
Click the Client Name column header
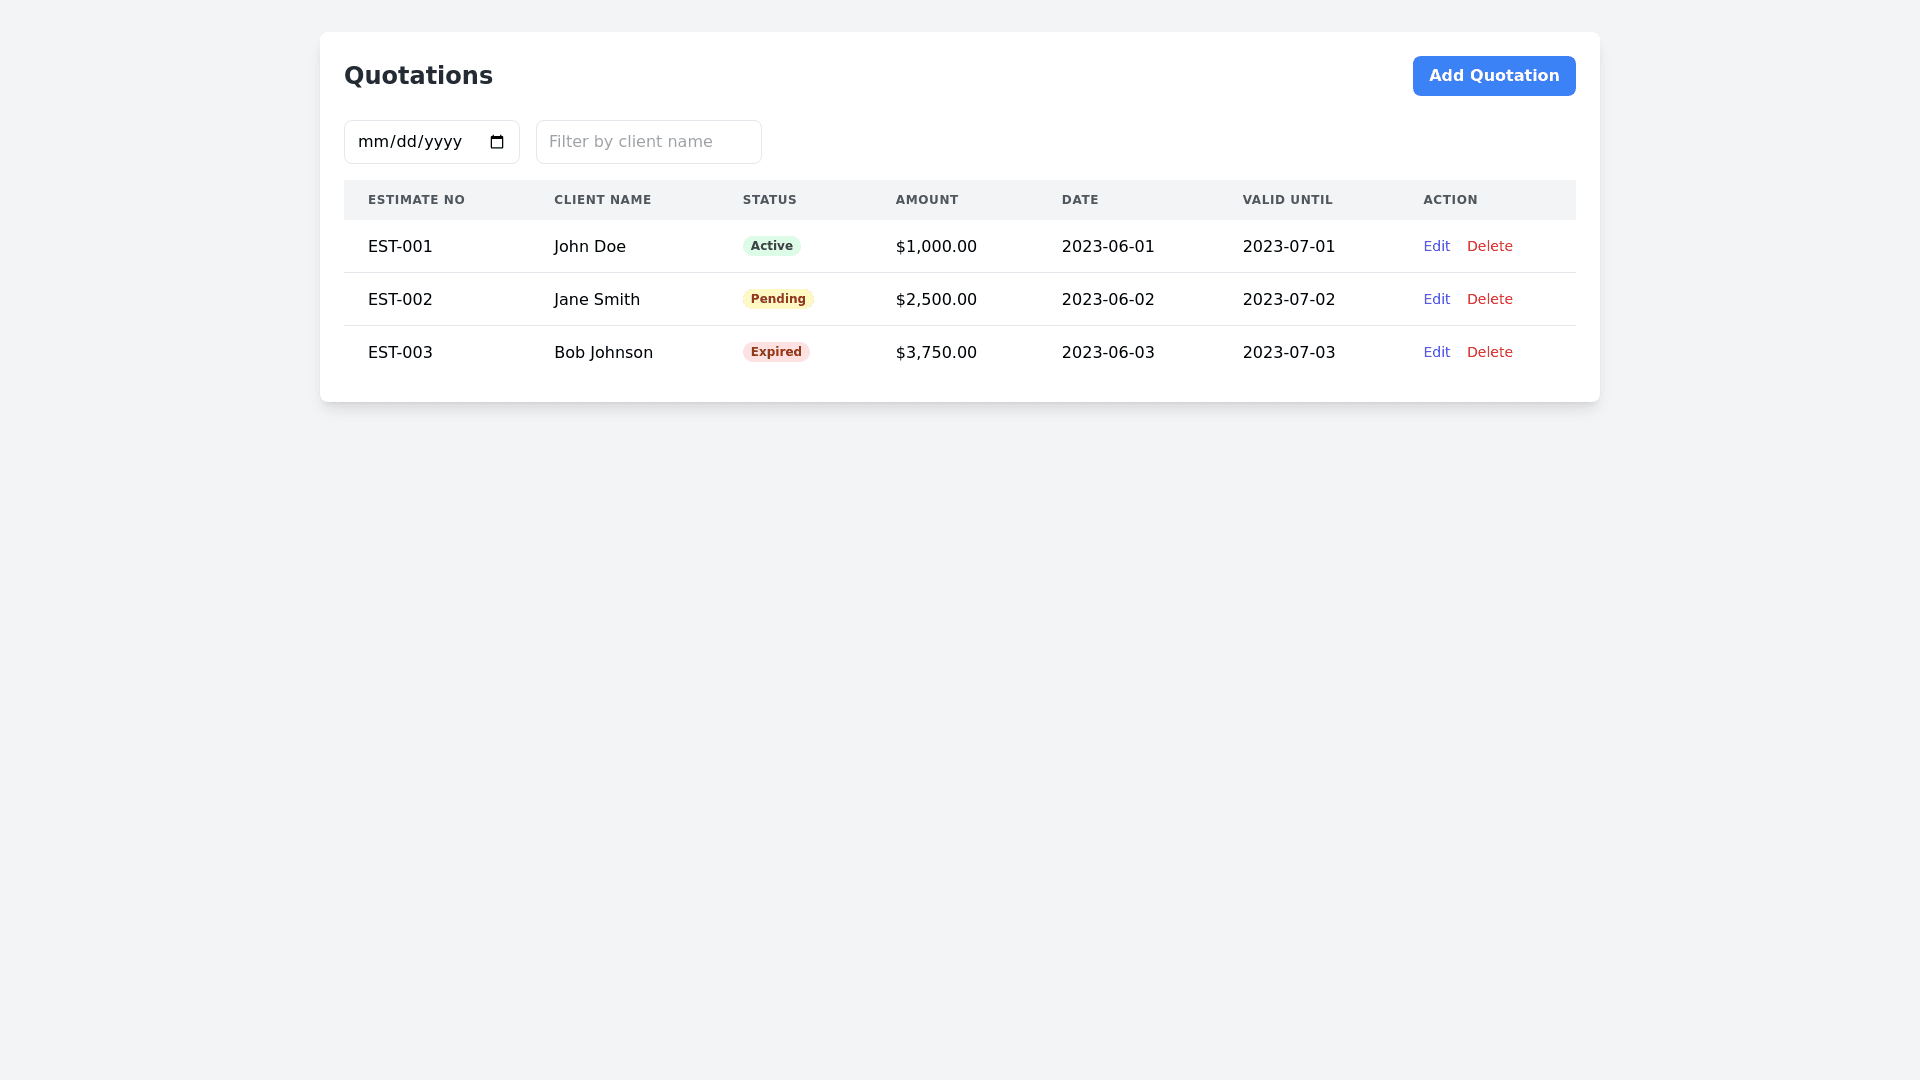coord(602,200)
